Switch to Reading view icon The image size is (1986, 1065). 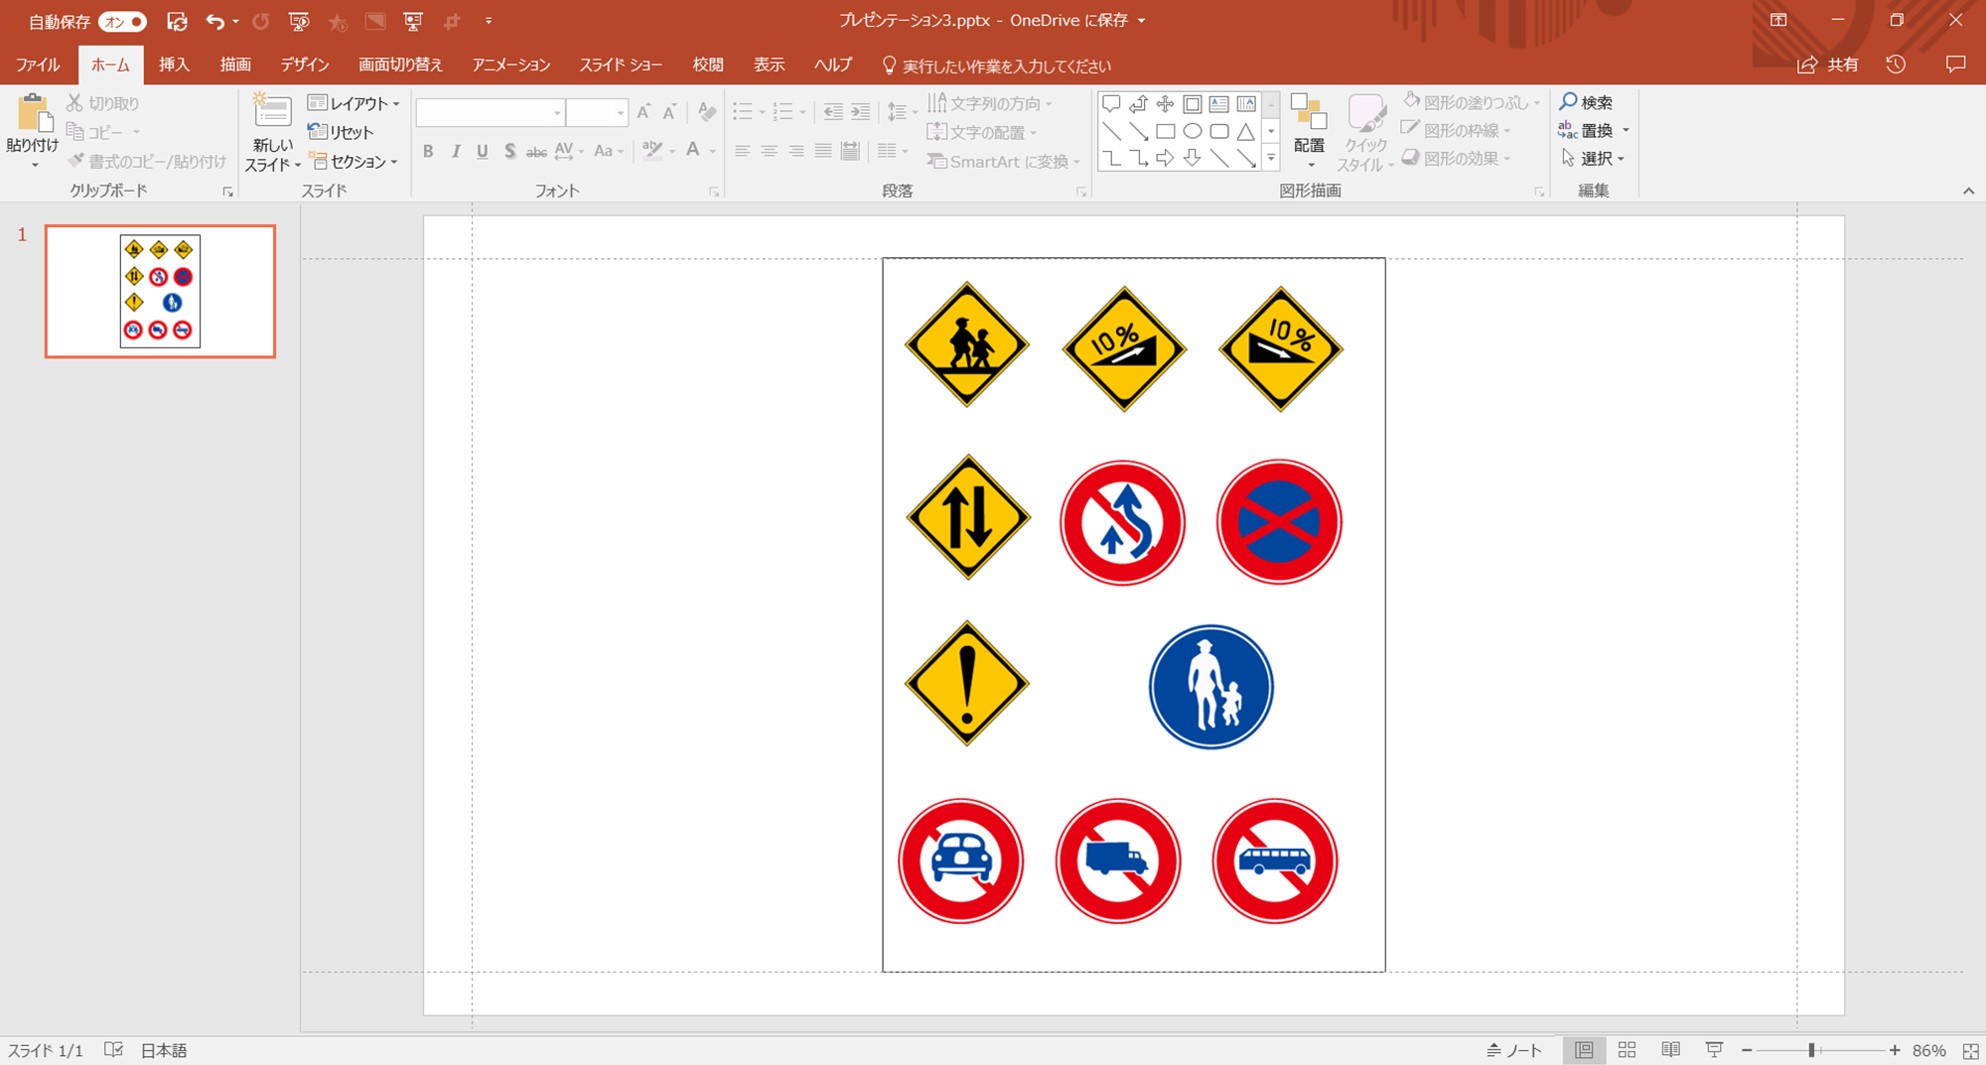(x=1670, y=1050)
